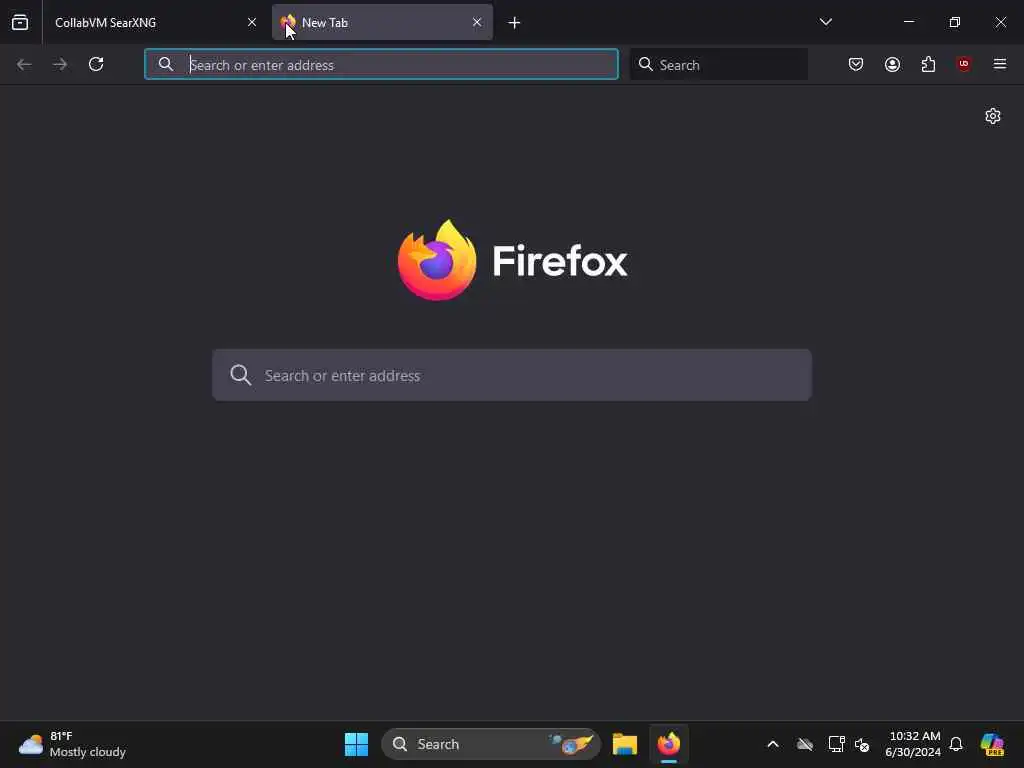
Task: Open the Extensions puzzle icon
Action: point(928,64)
